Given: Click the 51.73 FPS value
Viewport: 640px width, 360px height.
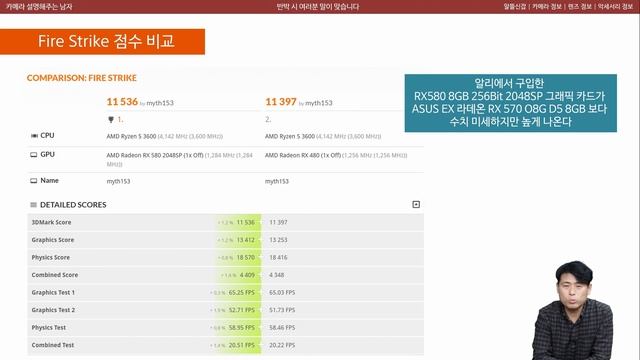Looking at the screenshot, I should coord(282,310).
